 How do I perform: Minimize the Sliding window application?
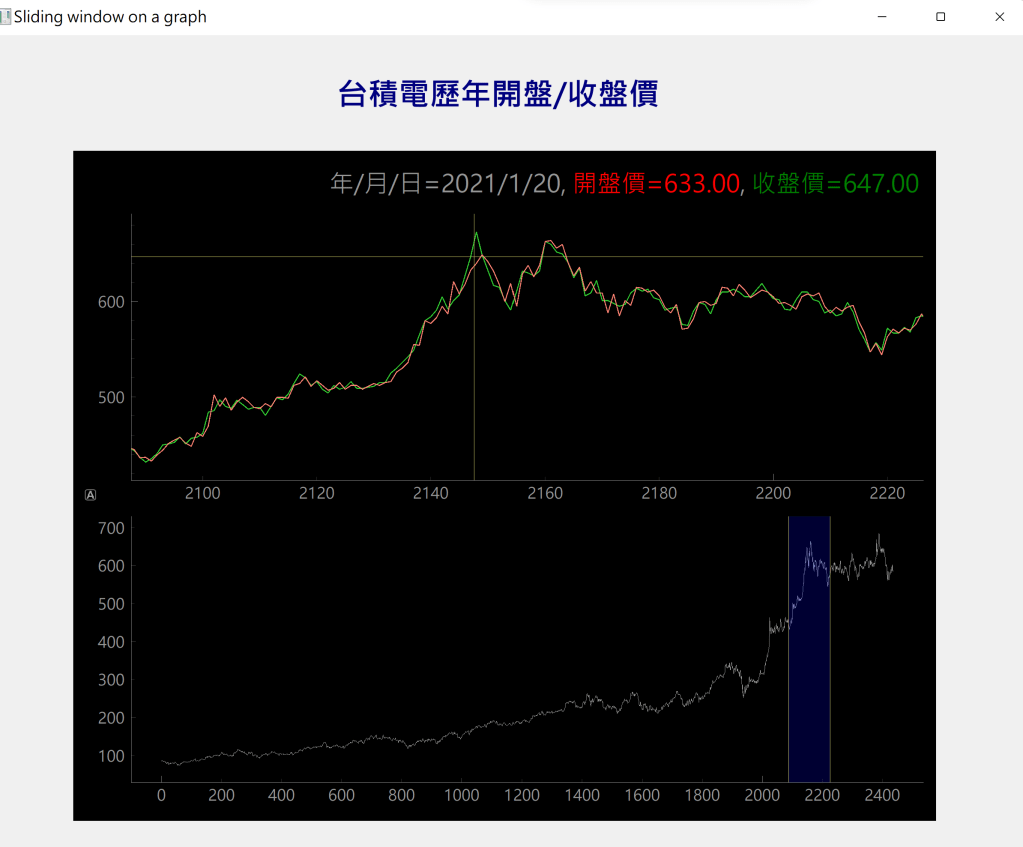882,17
